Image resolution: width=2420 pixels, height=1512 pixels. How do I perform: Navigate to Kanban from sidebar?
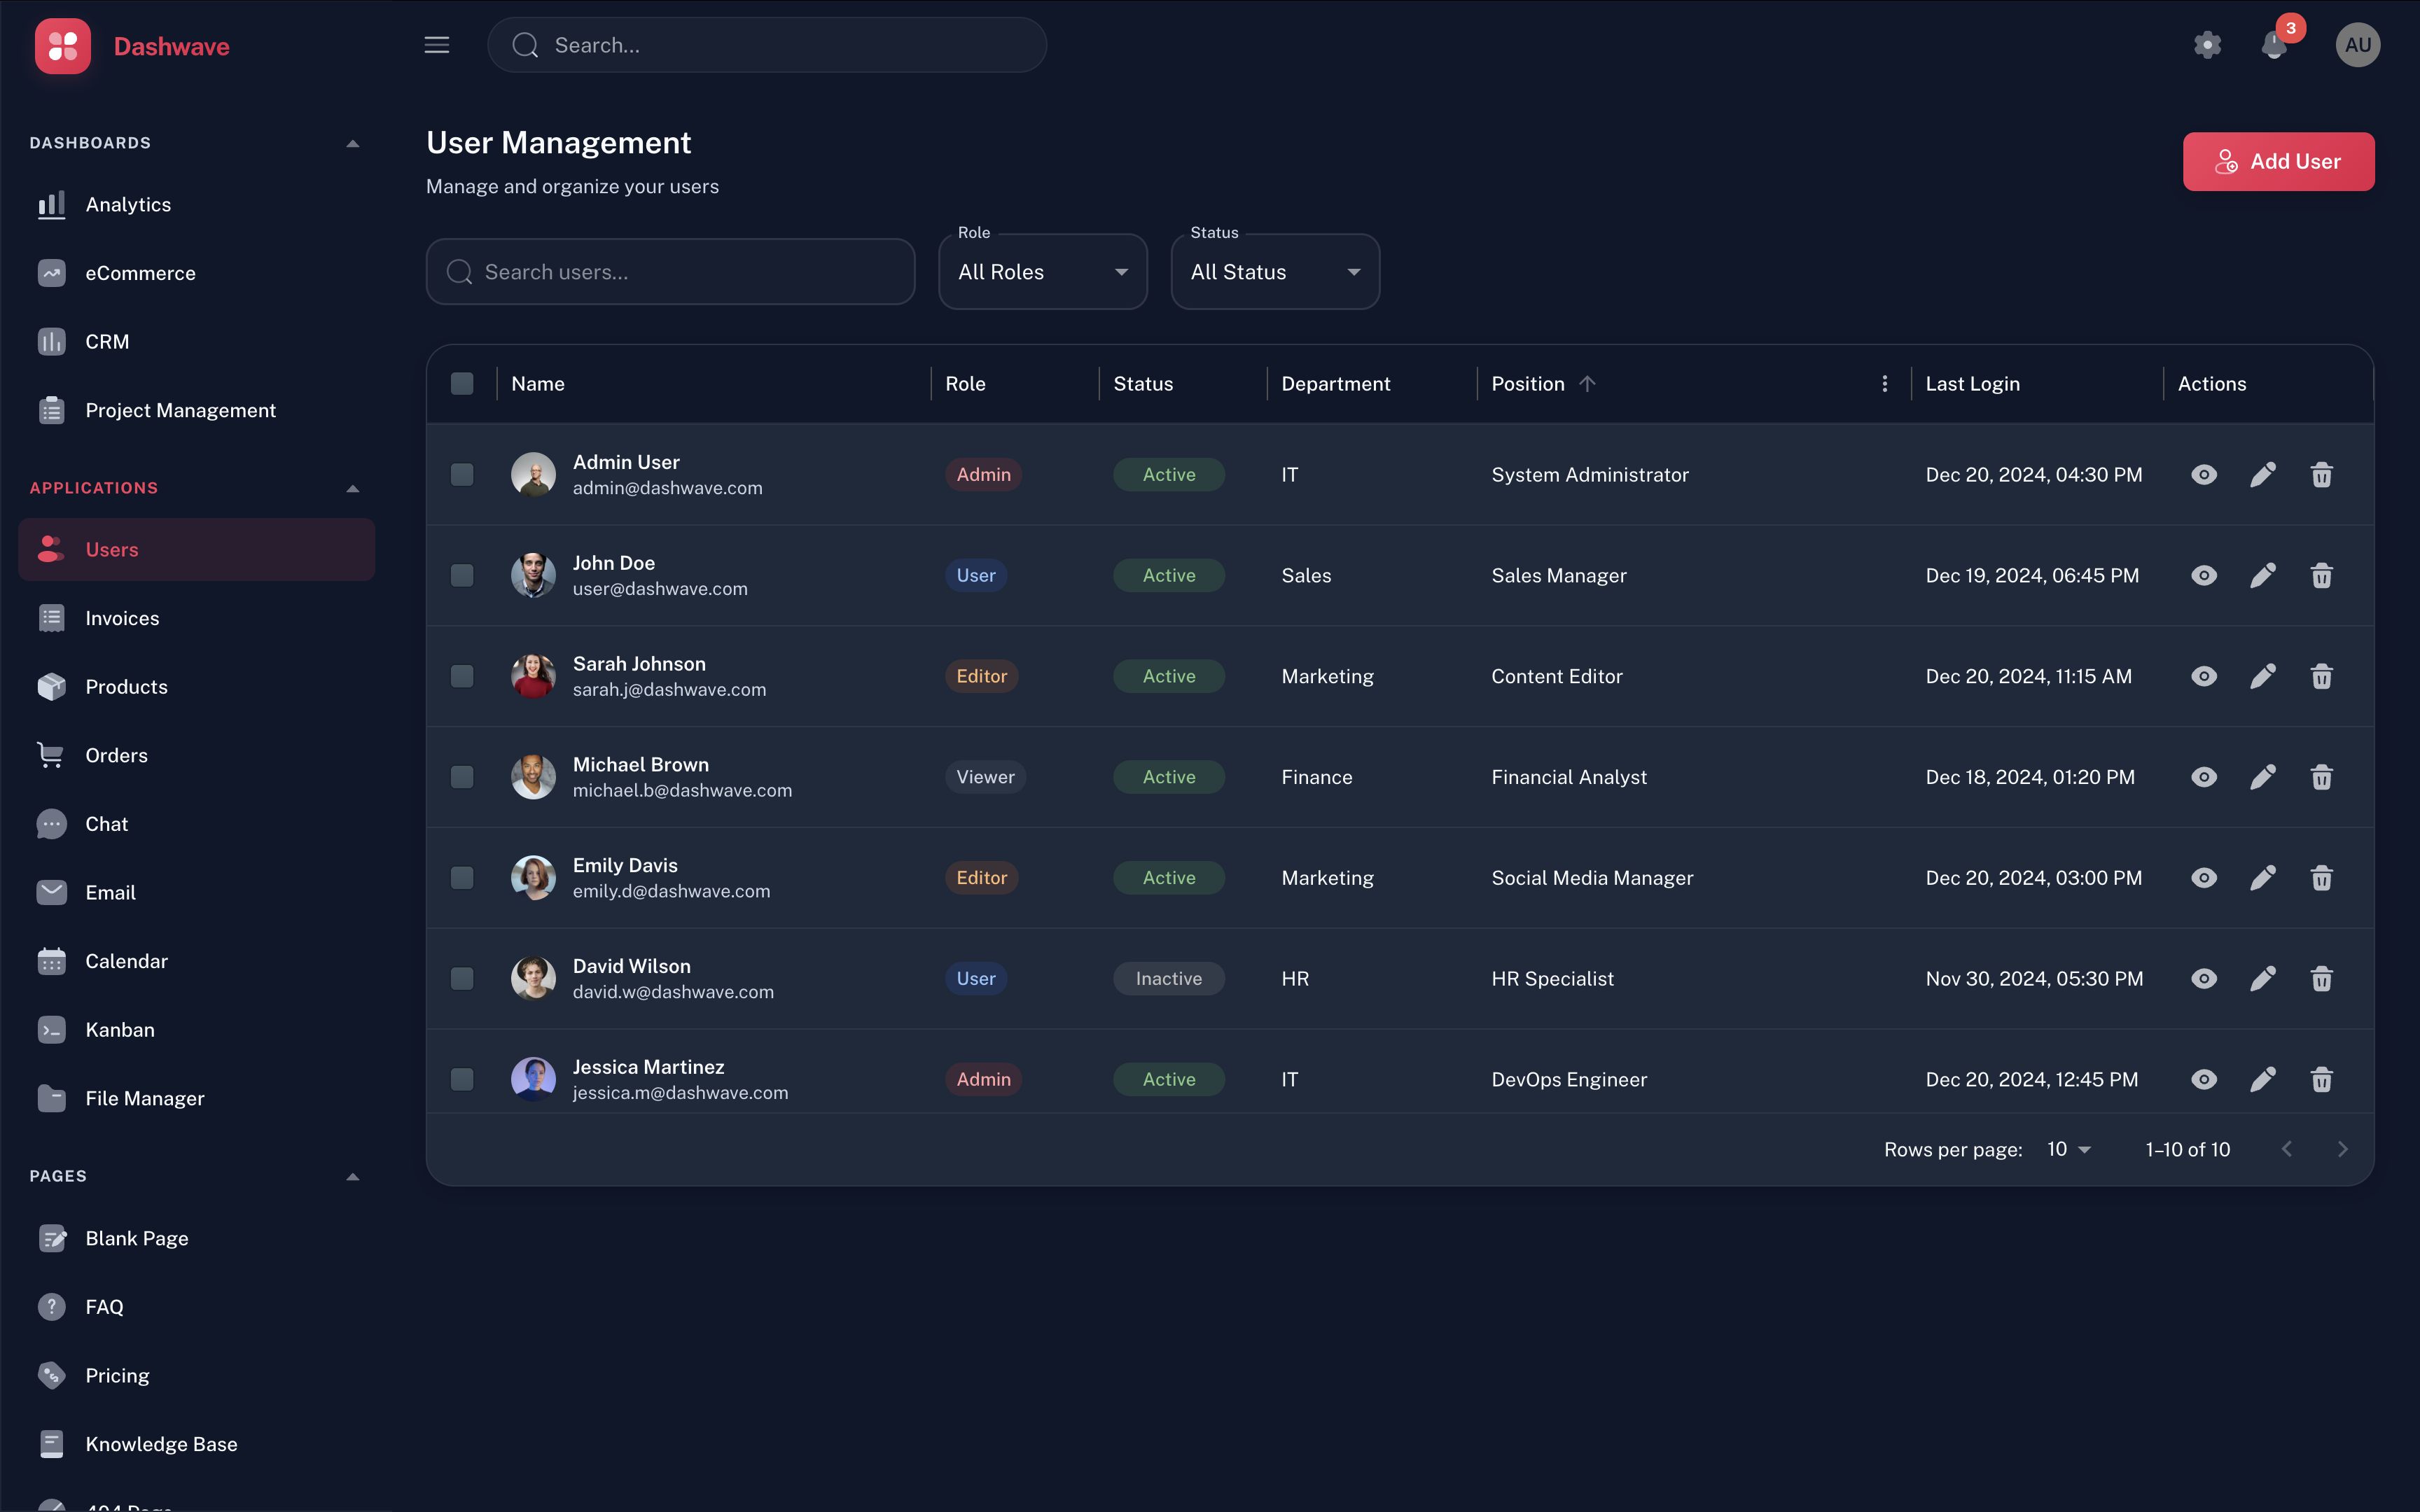119,1029
